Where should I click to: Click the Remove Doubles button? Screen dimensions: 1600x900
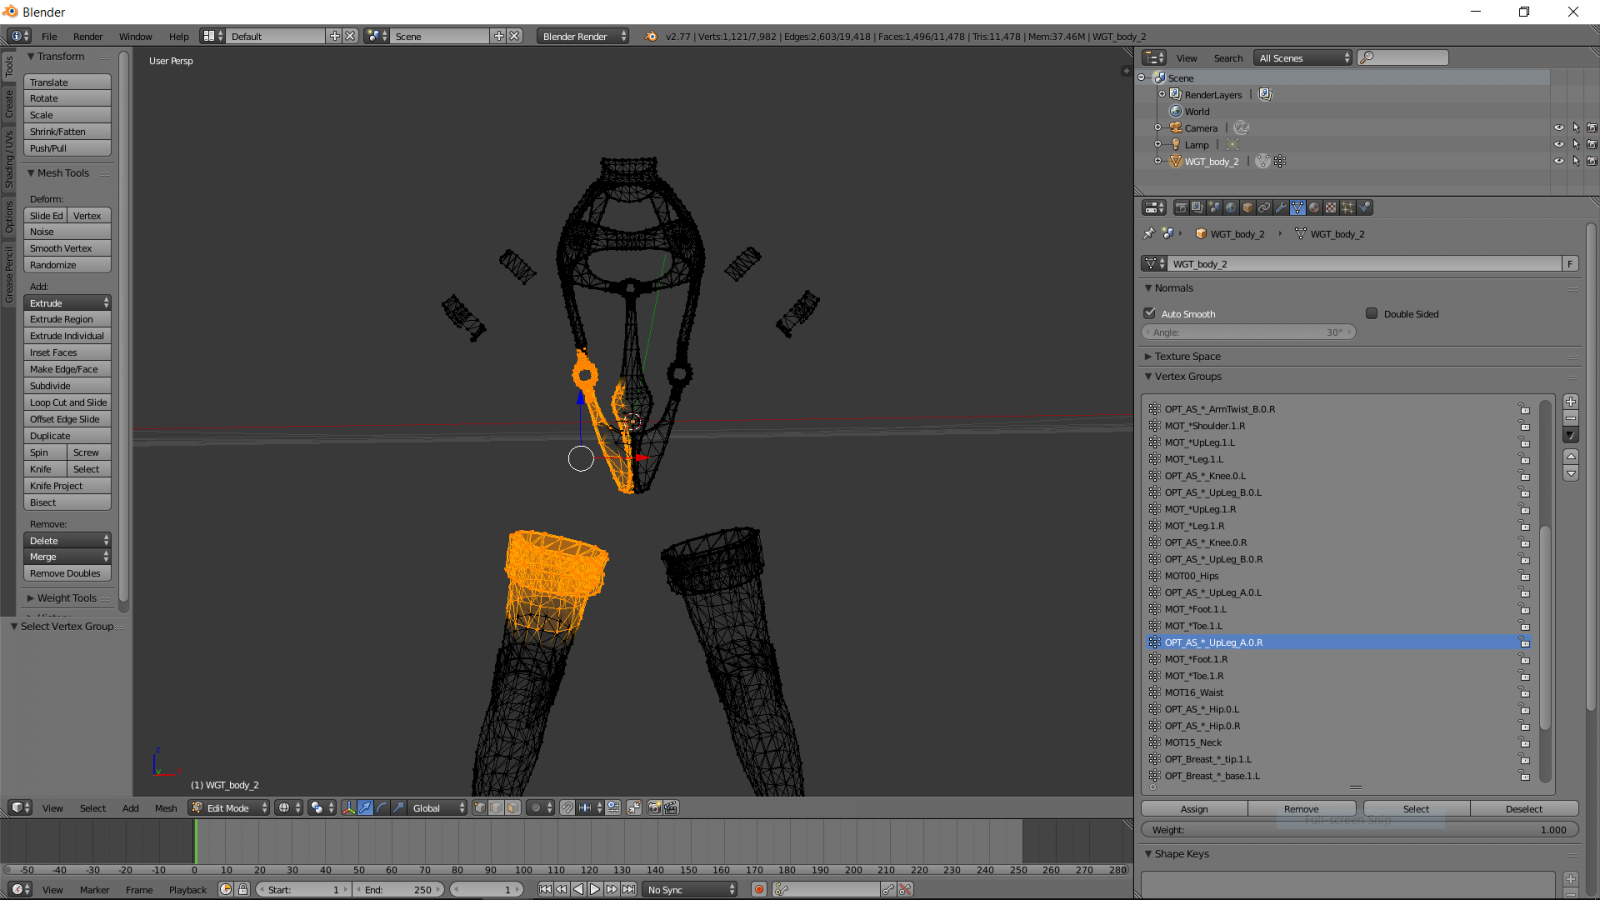tap(66, 573)
